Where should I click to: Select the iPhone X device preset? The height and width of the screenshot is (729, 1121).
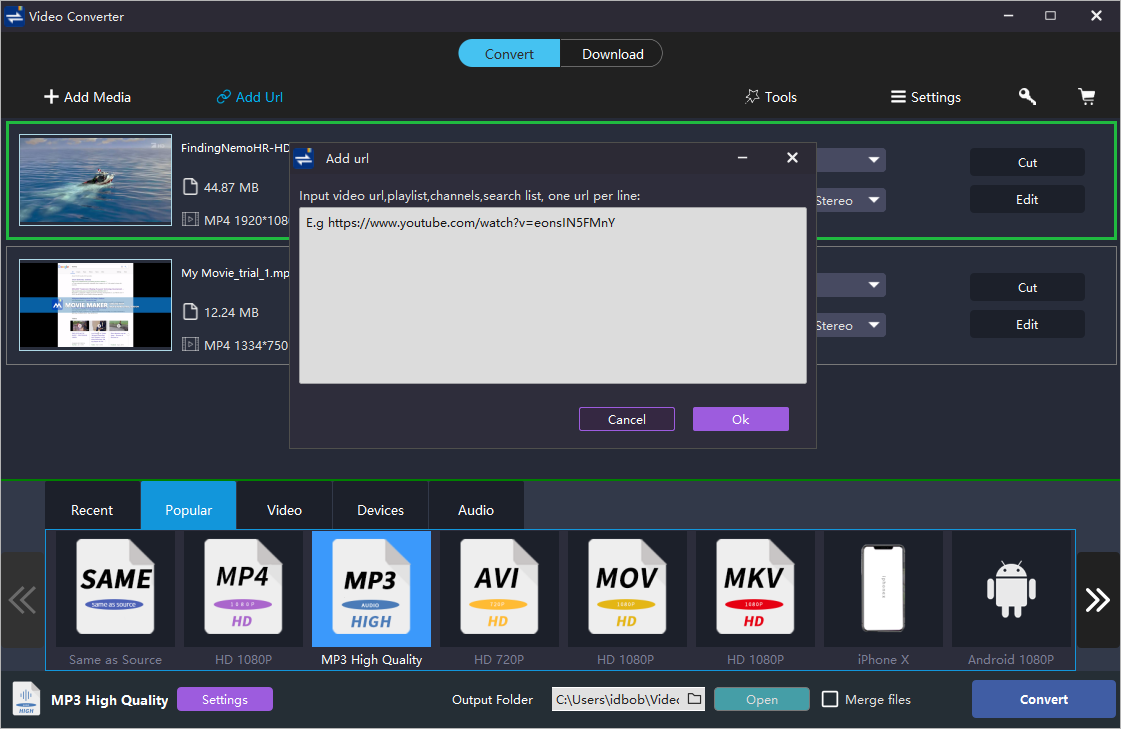pos(883,588)
